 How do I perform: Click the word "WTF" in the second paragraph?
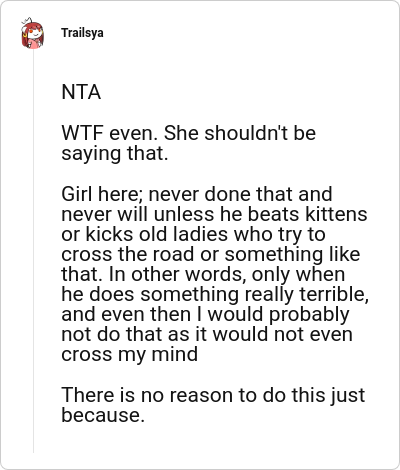point(82,133)
